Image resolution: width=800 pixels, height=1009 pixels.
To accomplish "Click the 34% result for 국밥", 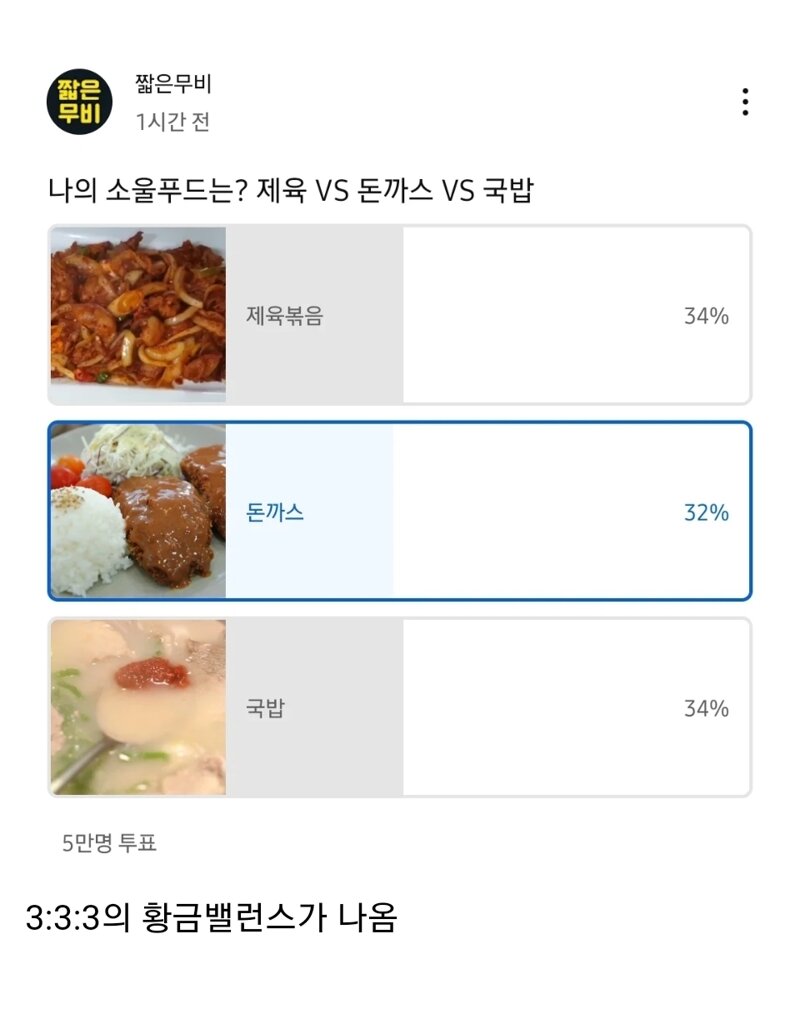I will (x=706, y=708).
